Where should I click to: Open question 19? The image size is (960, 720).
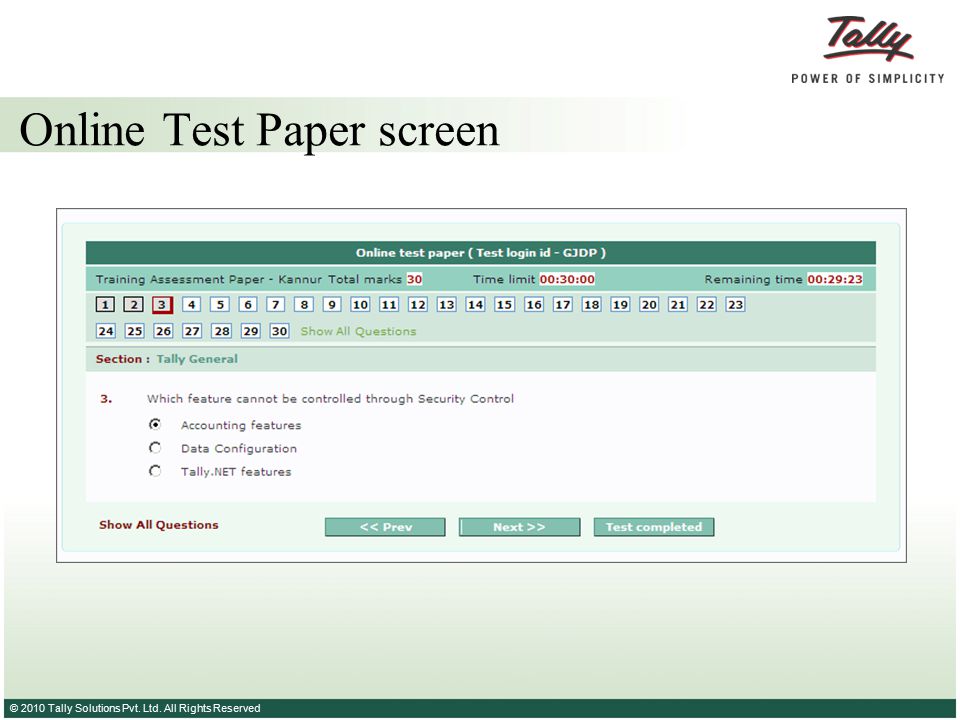(620, 304)
